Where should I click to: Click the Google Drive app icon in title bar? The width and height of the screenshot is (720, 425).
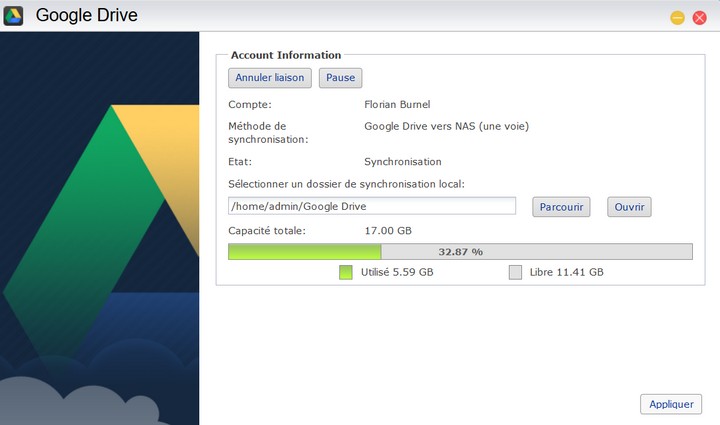point(13,16)
